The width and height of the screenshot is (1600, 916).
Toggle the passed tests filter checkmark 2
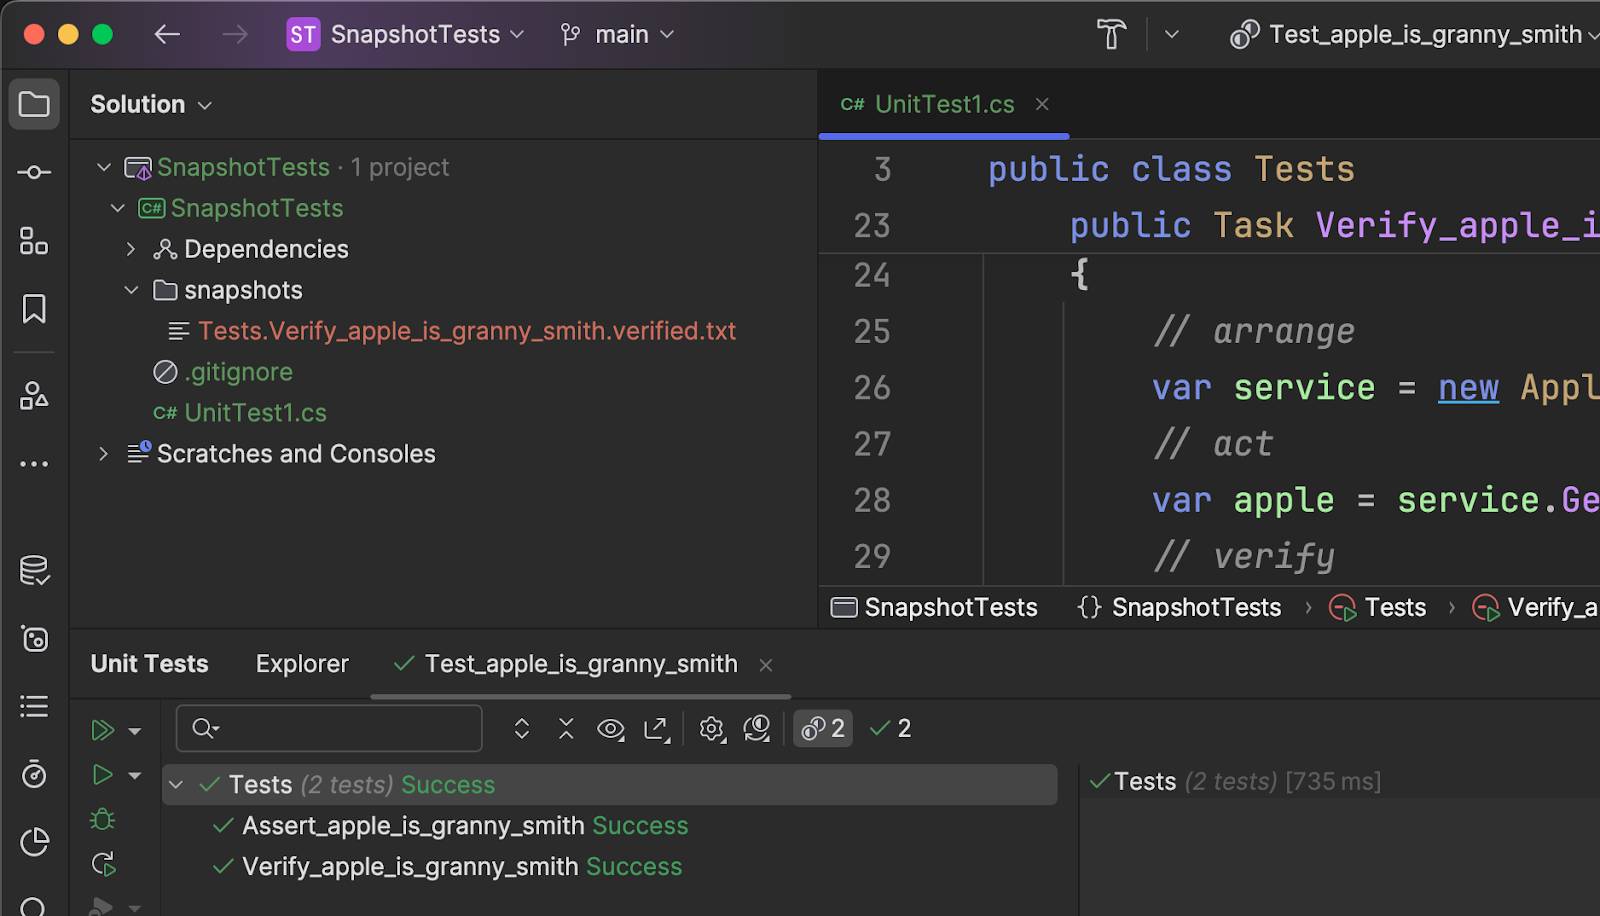890,729
